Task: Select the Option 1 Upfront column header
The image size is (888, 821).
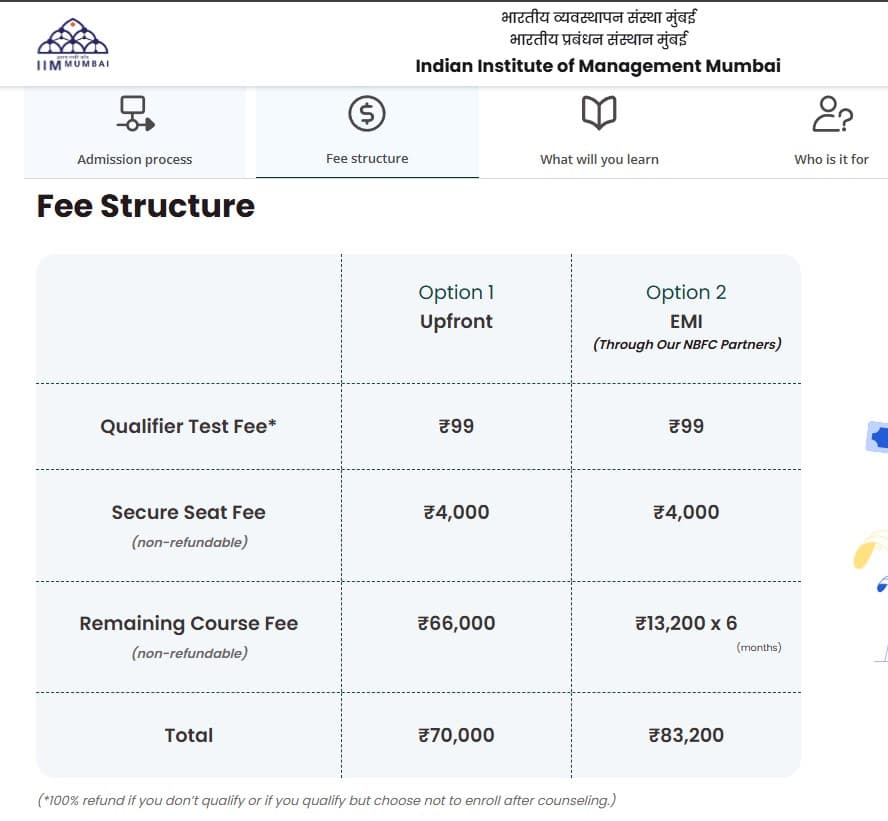Action: click(x=456, y=306)
